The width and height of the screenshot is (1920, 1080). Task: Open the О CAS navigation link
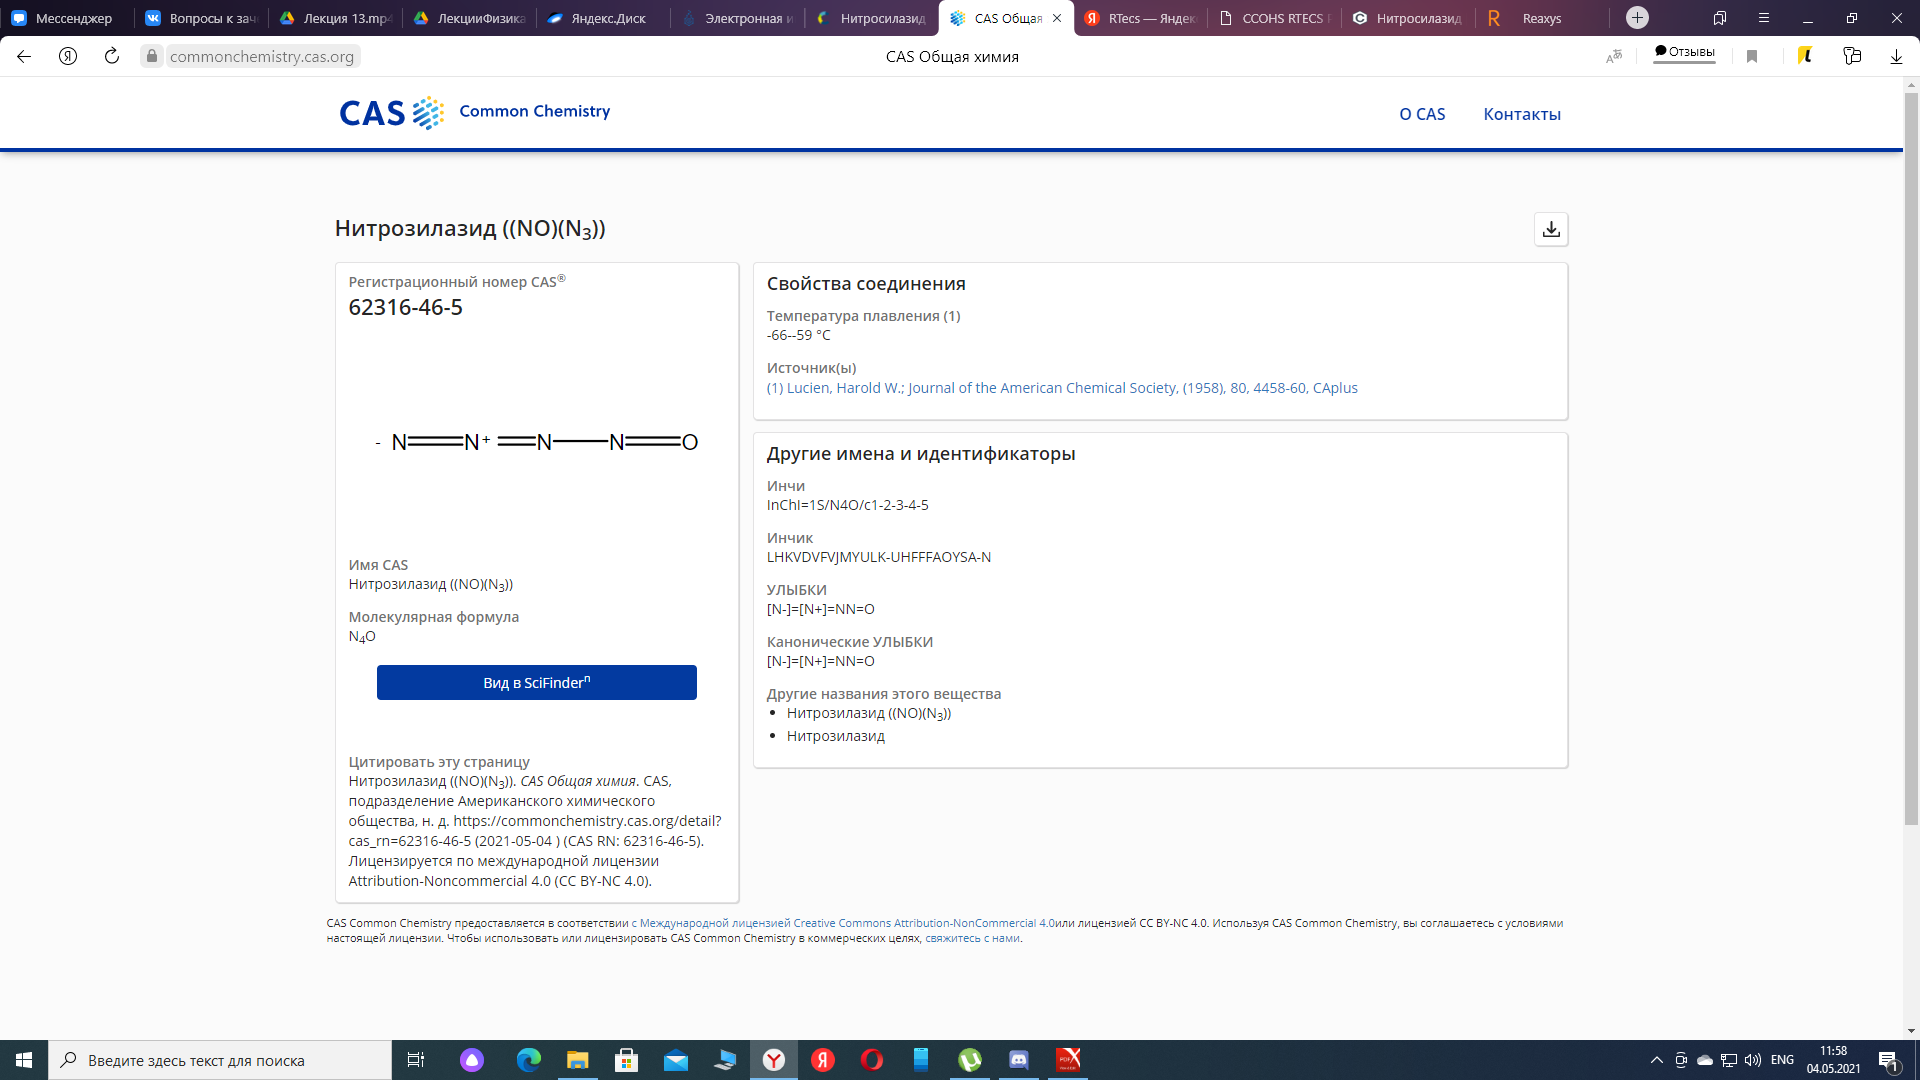click(1422, 114)
